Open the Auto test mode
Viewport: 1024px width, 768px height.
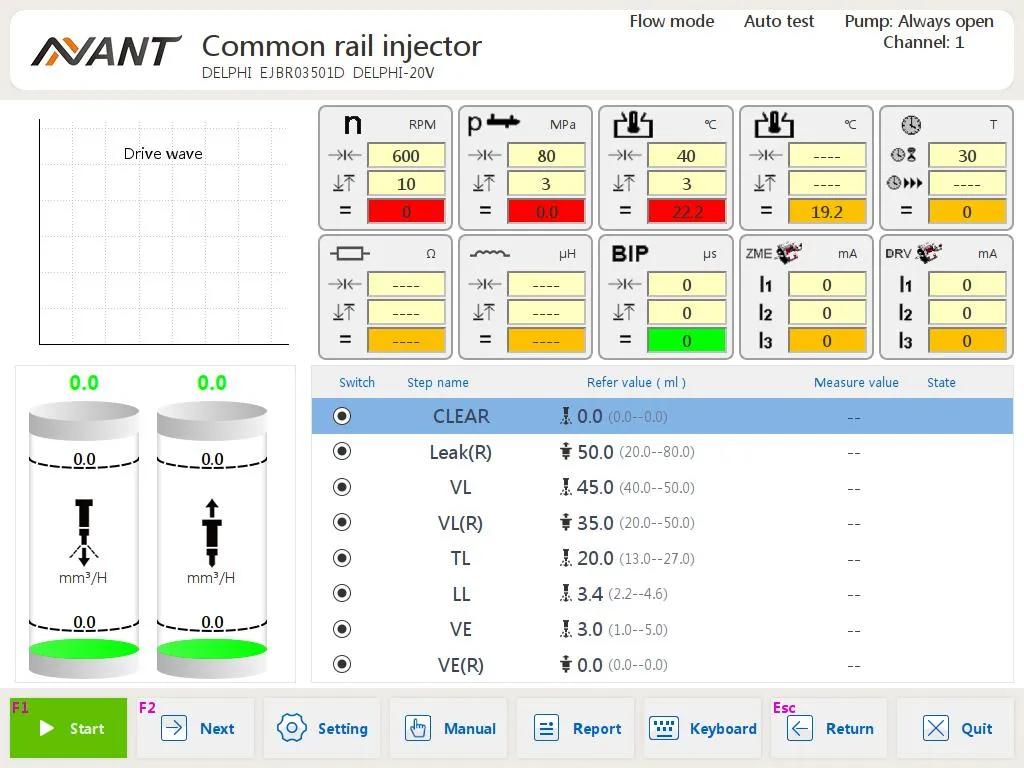click(779, 21)
